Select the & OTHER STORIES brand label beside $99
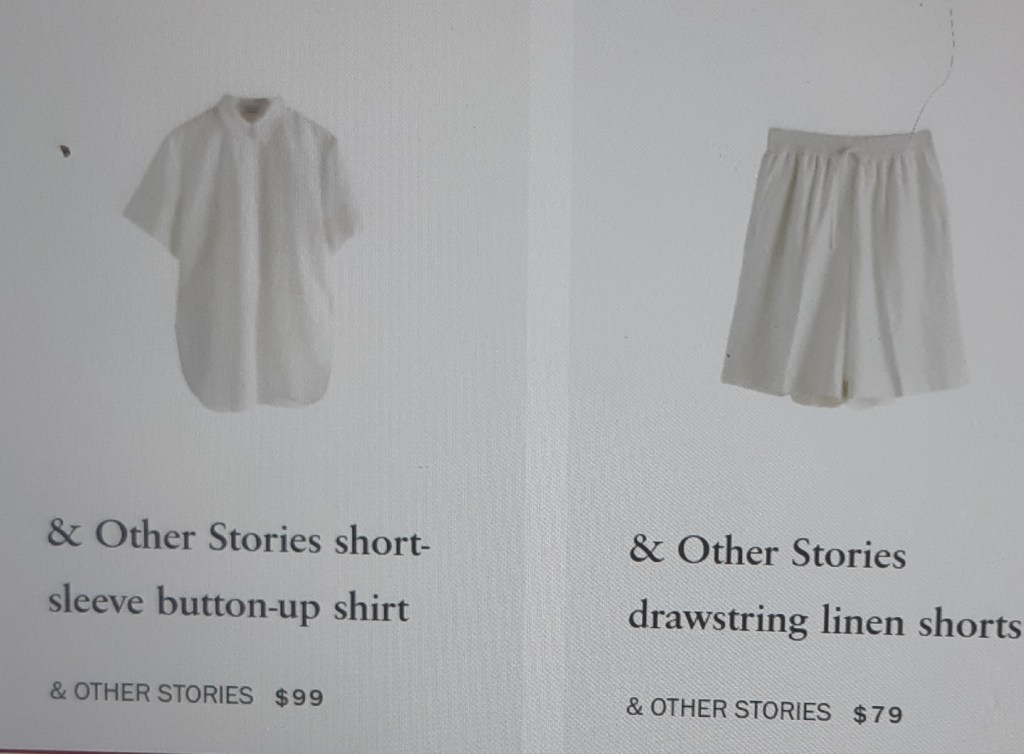The width and height of the screenshot is (1024, 754). 152,693
